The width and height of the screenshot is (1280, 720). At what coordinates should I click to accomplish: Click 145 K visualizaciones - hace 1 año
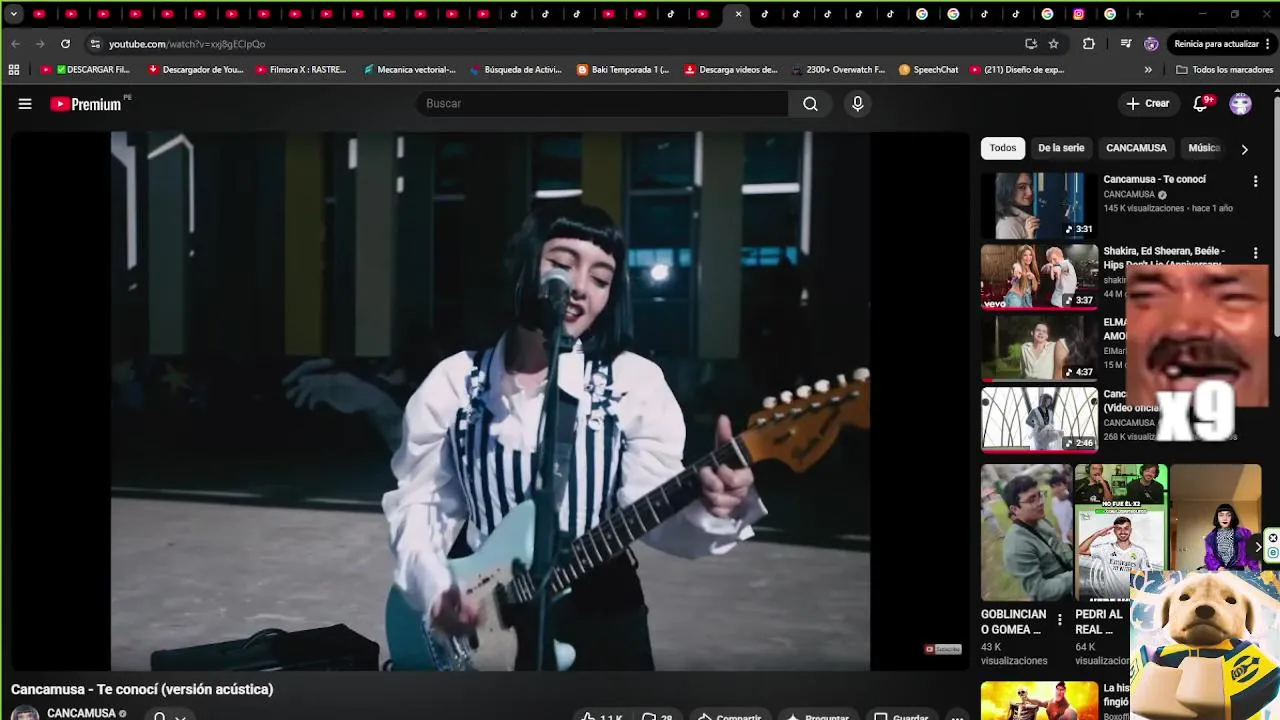[1168, 209]
